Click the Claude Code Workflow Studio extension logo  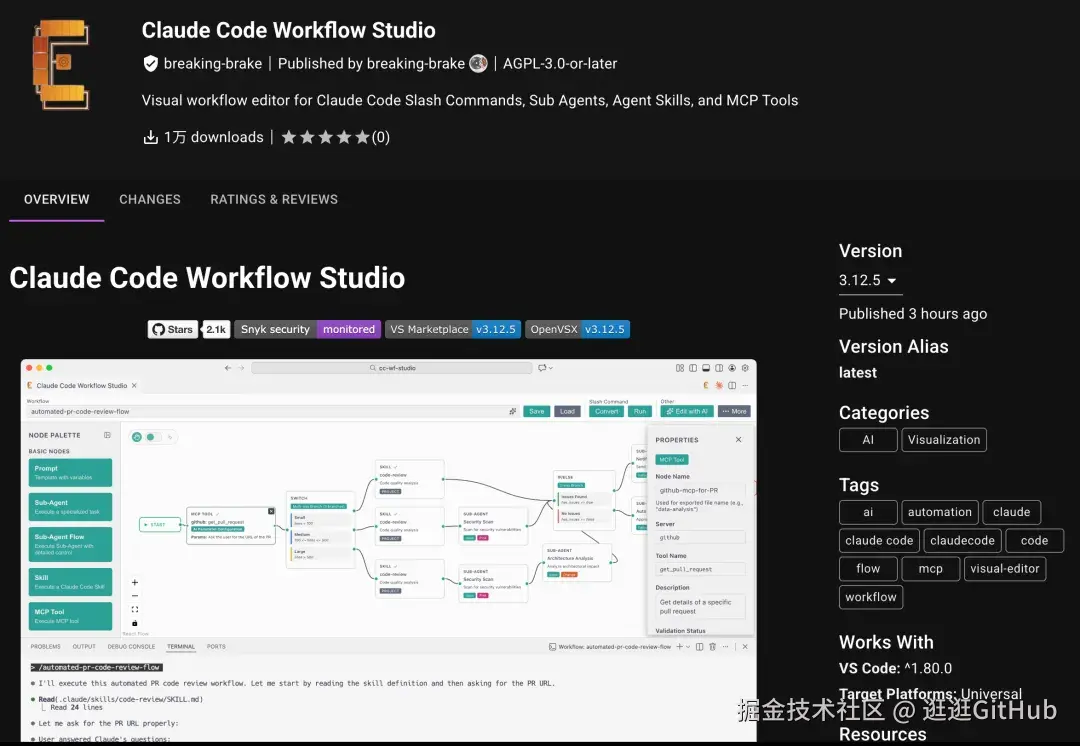coord(61,64)
